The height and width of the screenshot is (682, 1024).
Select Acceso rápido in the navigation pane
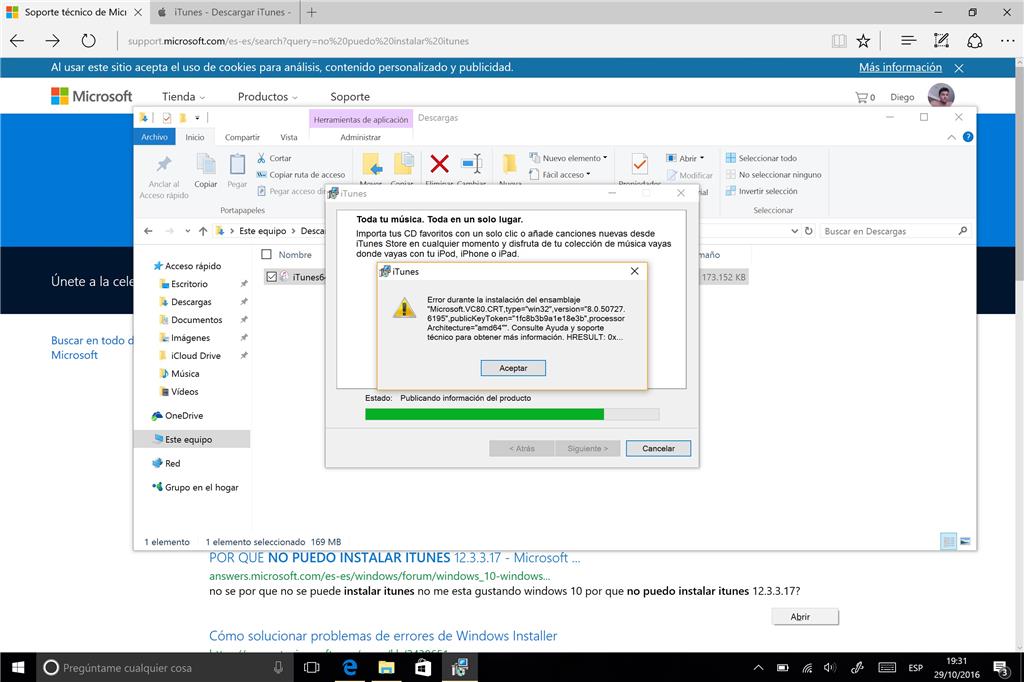tap(187, 266)
